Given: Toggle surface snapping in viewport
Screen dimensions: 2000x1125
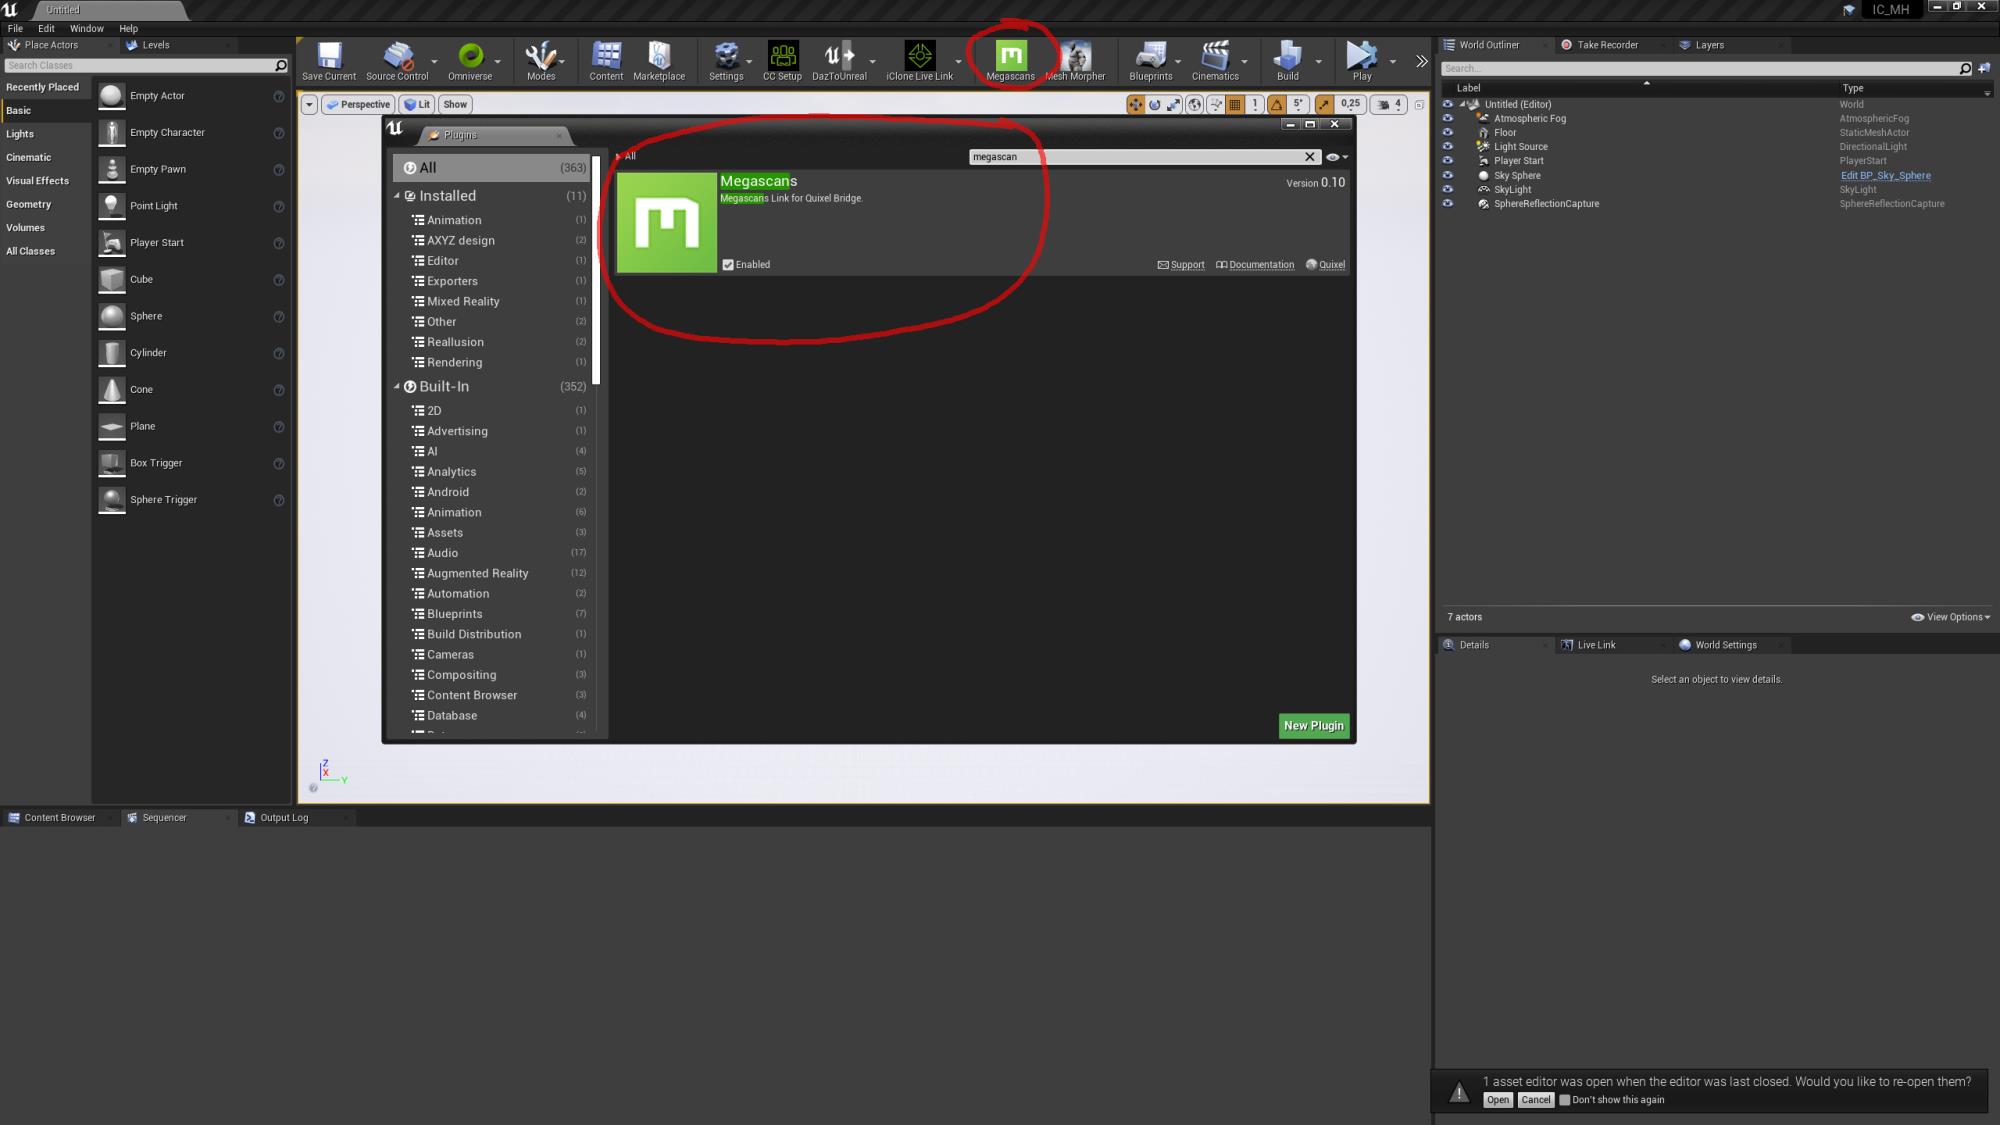Looking at the screenshot, I should click(1216, 104).
